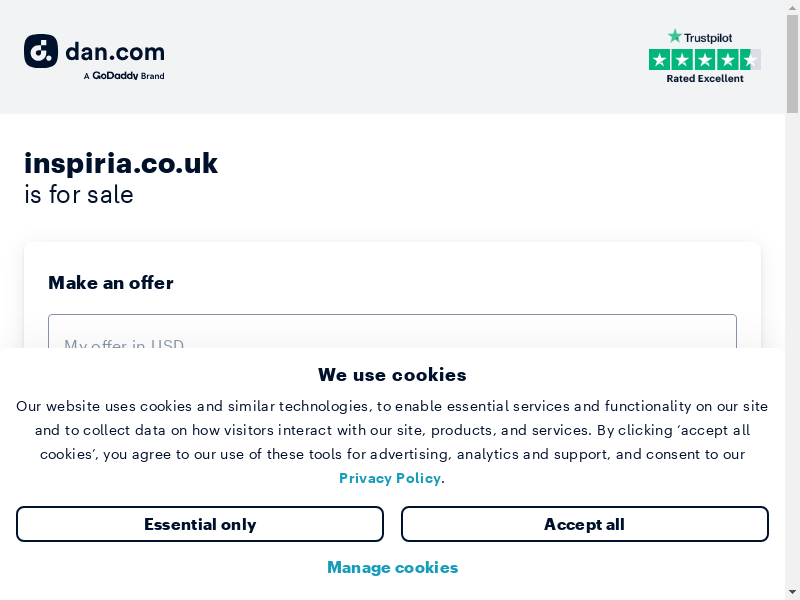Click the cookie notice description paragraph
800x600 pixels.
click(392, 430)
